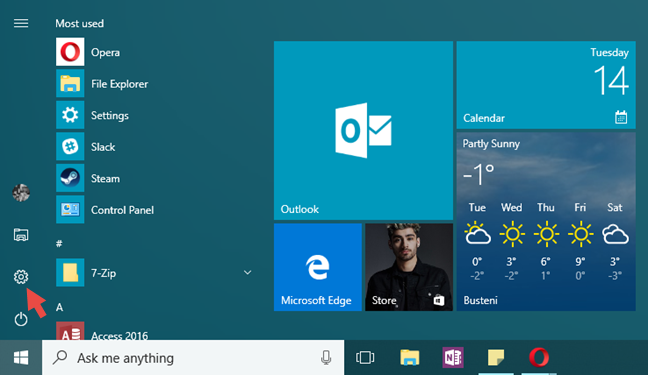Image resolution: width=648 pixels, height=375 pixels.
Task: Click the user account avatar
Action: 21,193
